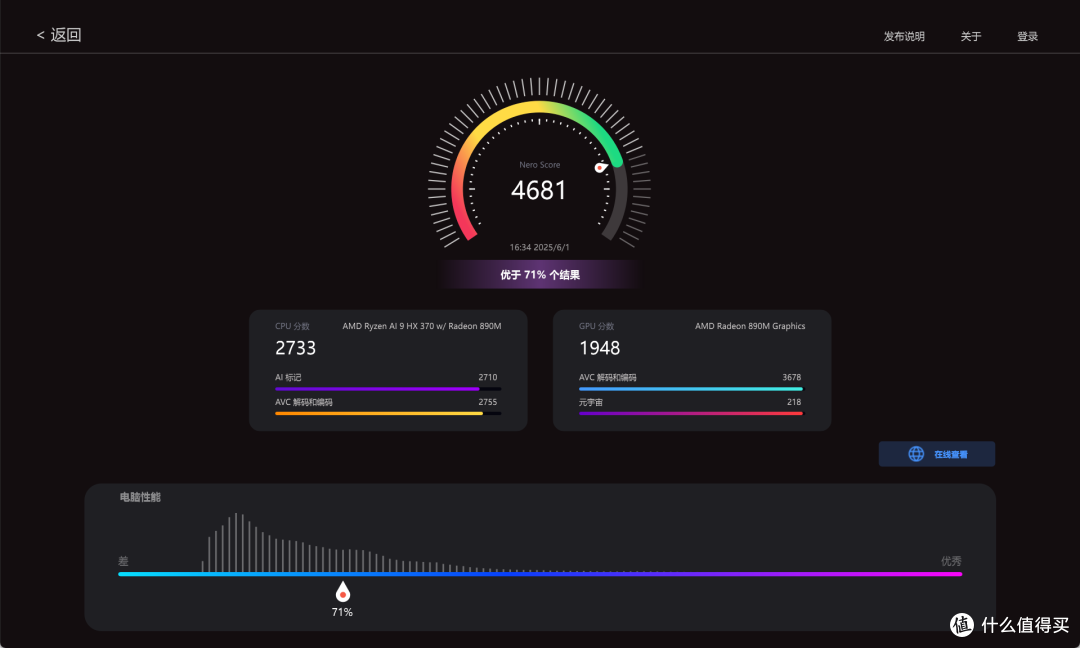Click the 元宇宙 progress bar
The image size is (1080, 648).
coord(691,414)
